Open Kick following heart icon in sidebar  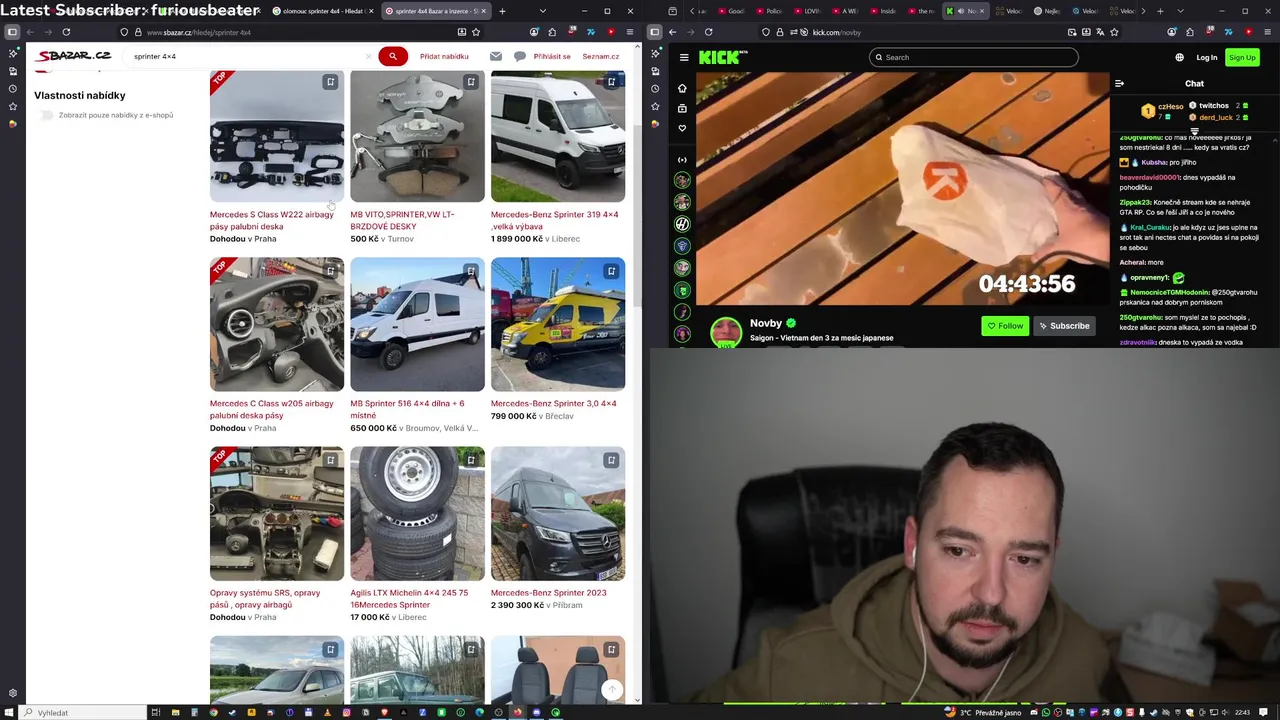click(x=682, y=128)
